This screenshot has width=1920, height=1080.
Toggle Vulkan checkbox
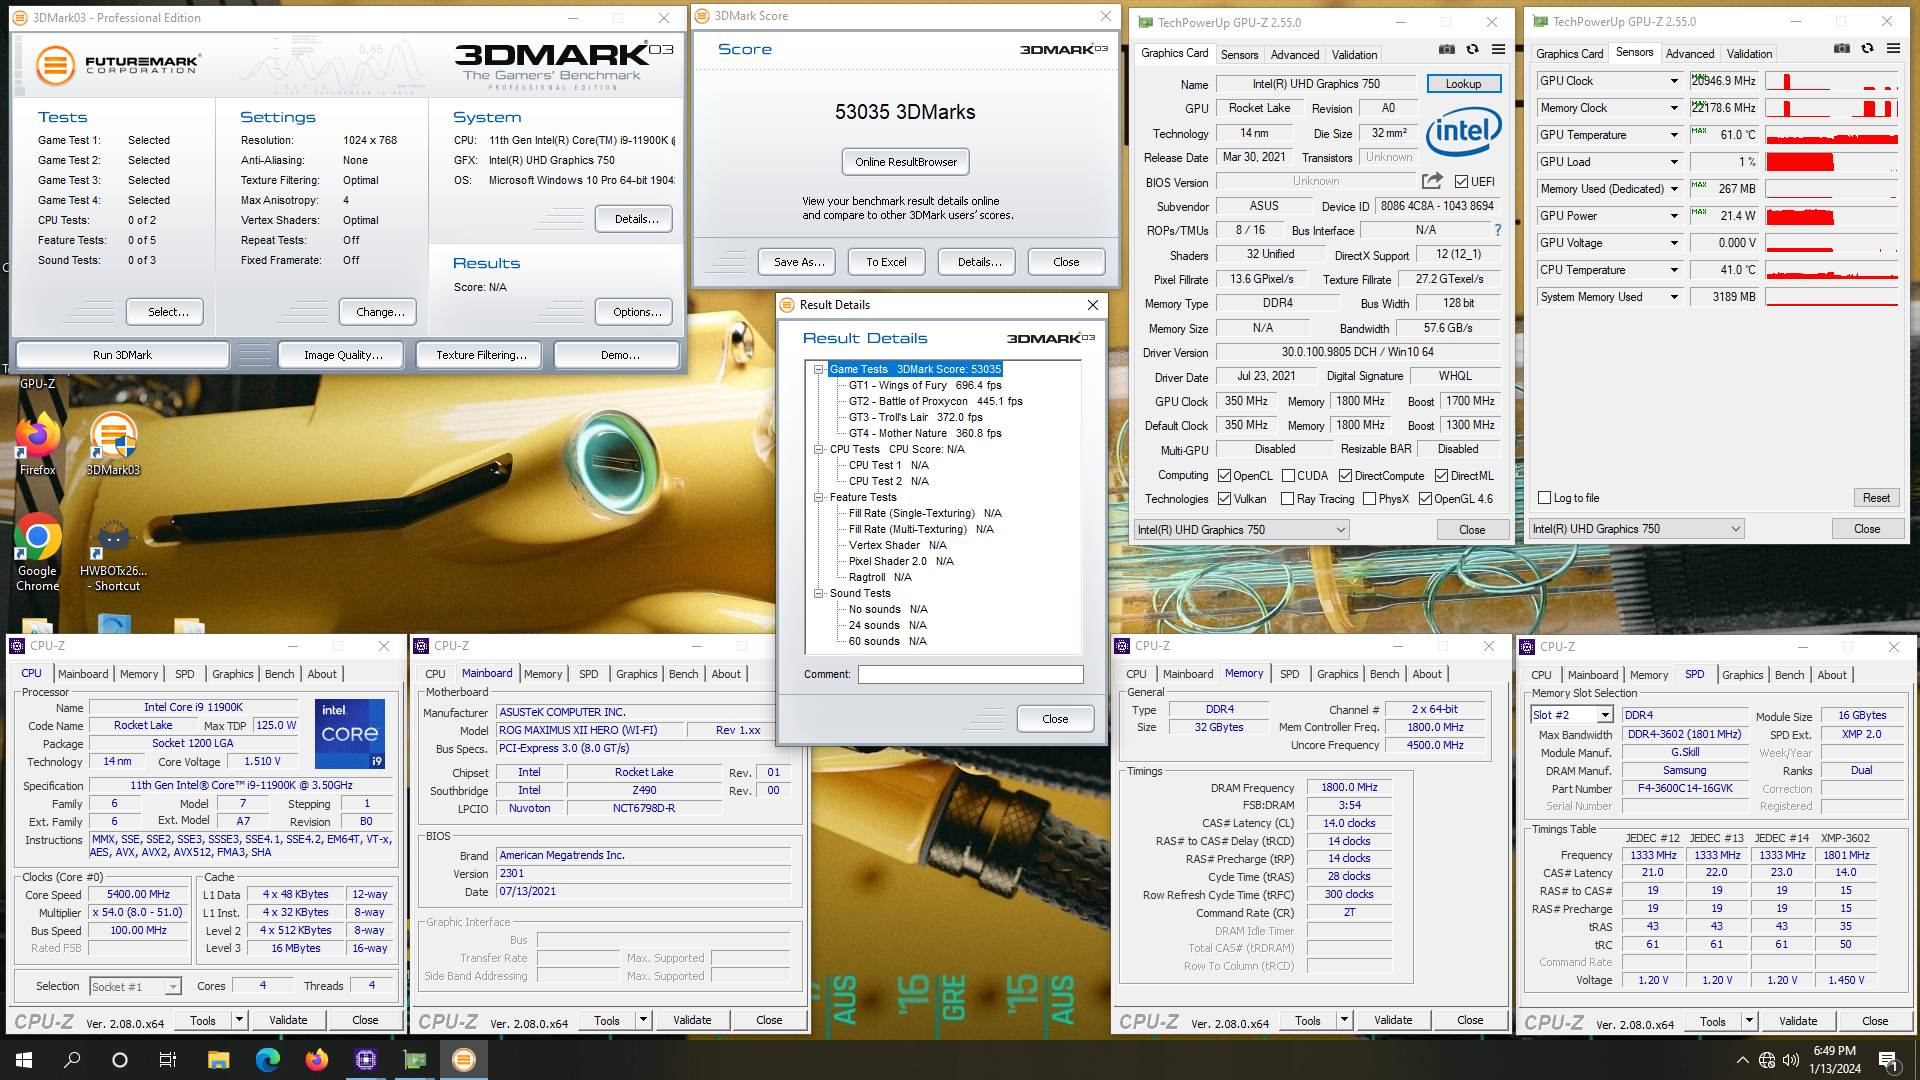coord(1224,499)
